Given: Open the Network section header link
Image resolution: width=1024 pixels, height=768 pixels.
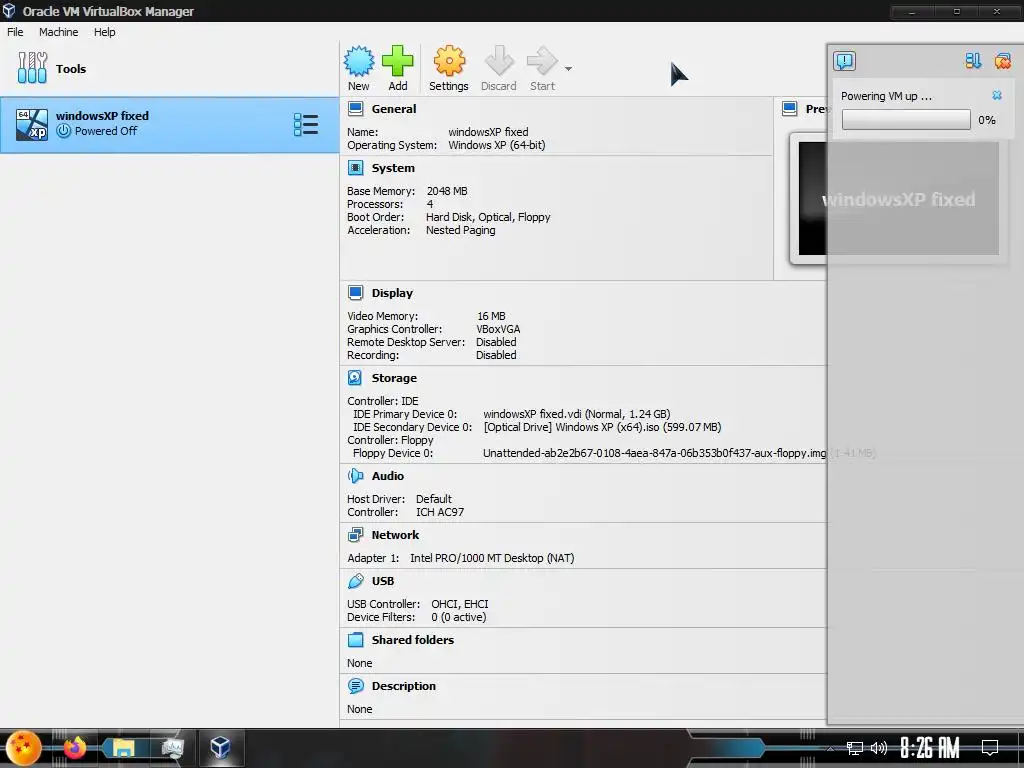Looking at the screenshot, I should (395, 535).
